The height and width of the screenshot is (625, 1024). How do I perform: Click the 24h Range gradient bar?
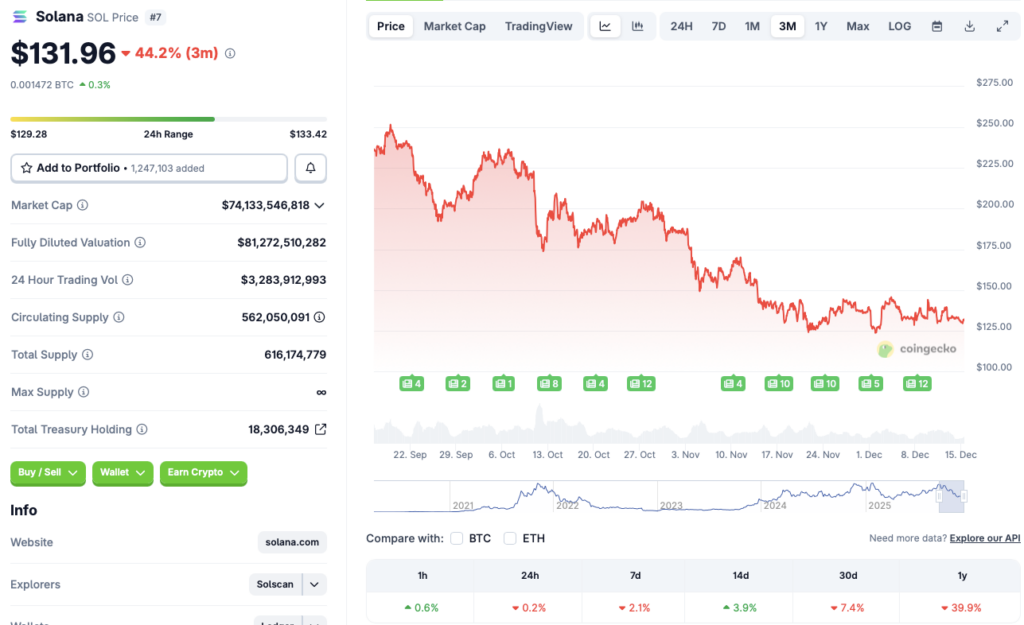click(170, 117)
